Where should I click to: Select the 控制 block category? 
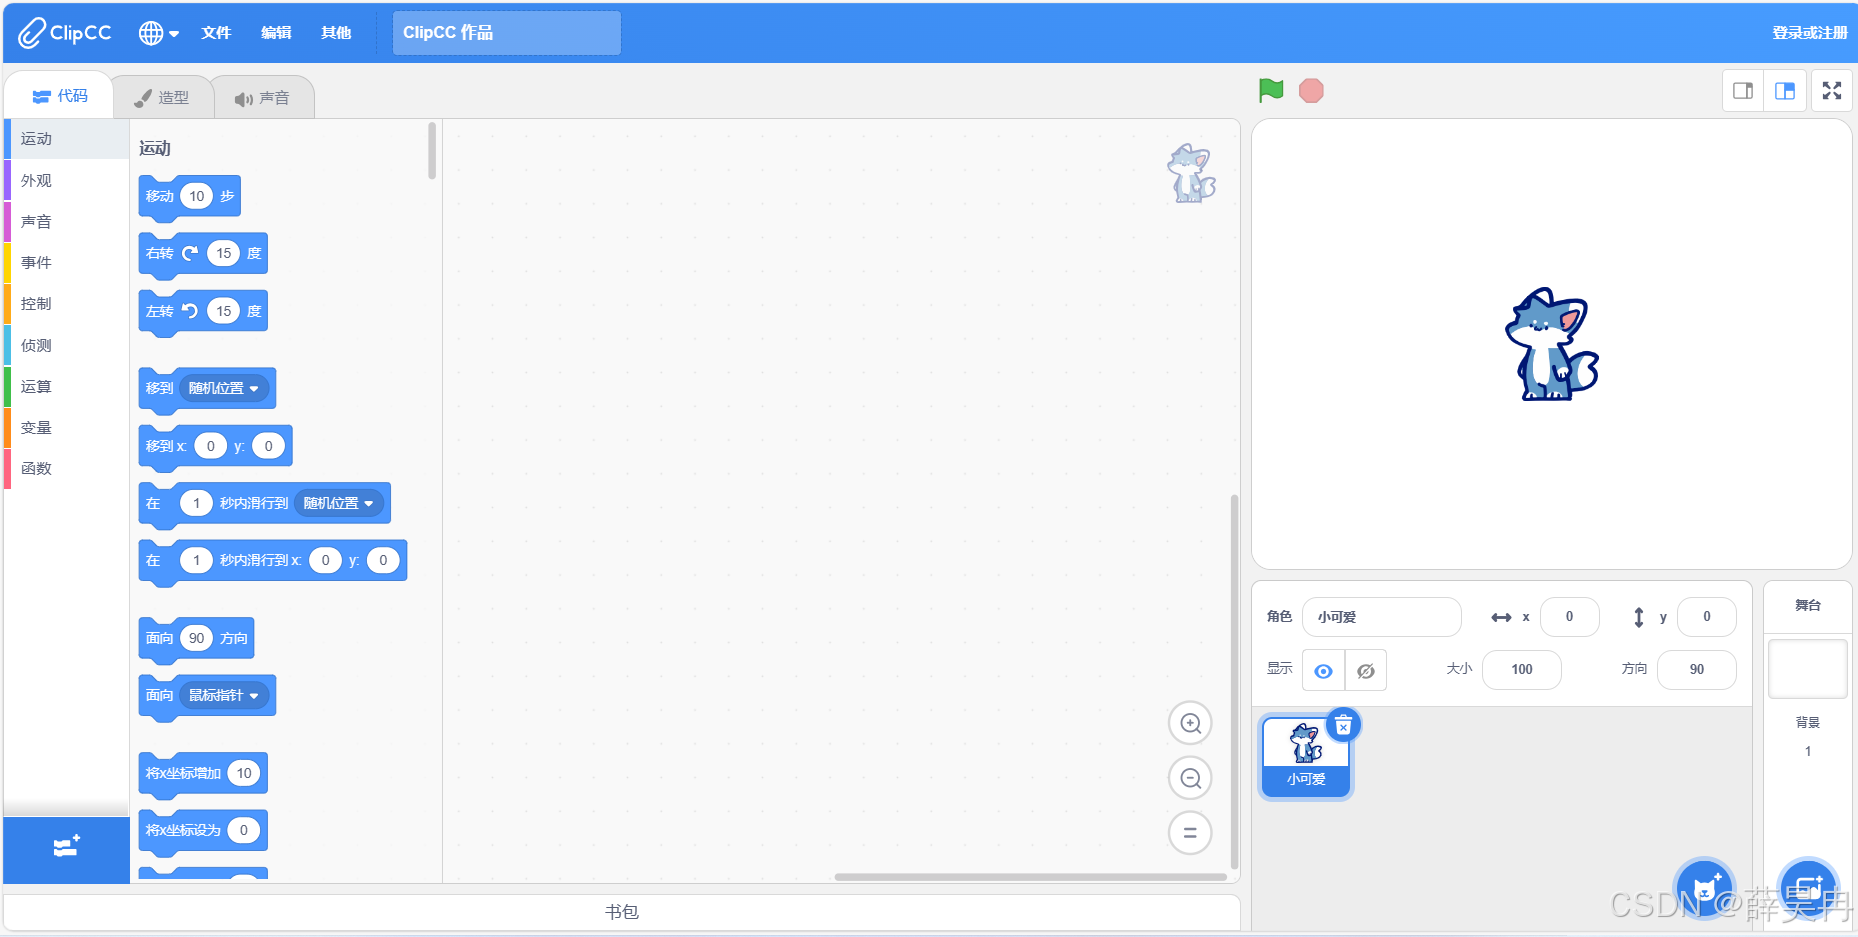point(66,304)
